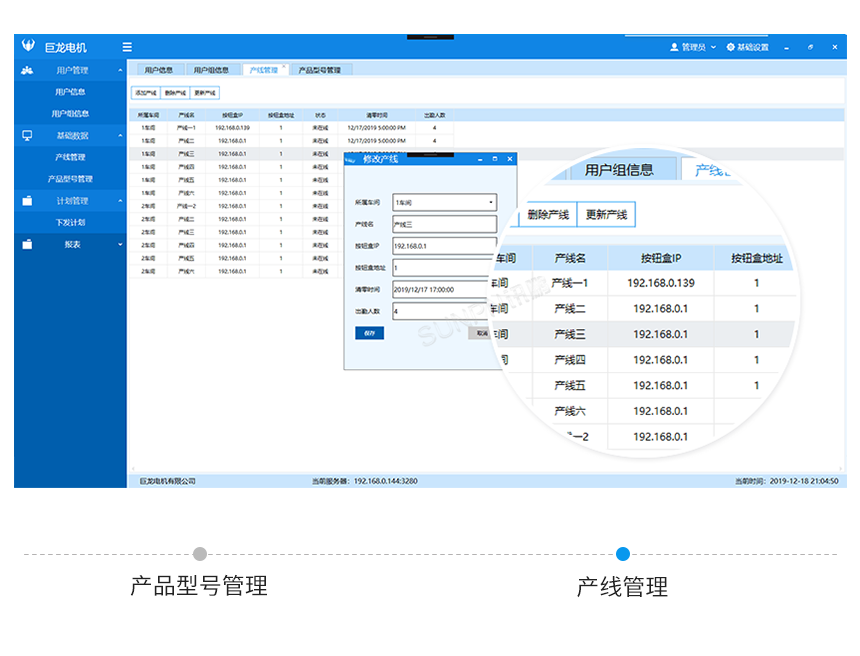Open the hamburger menu beside 巨龙电机
This screenshot has width=860, height=656.
(x=127, y=46)
